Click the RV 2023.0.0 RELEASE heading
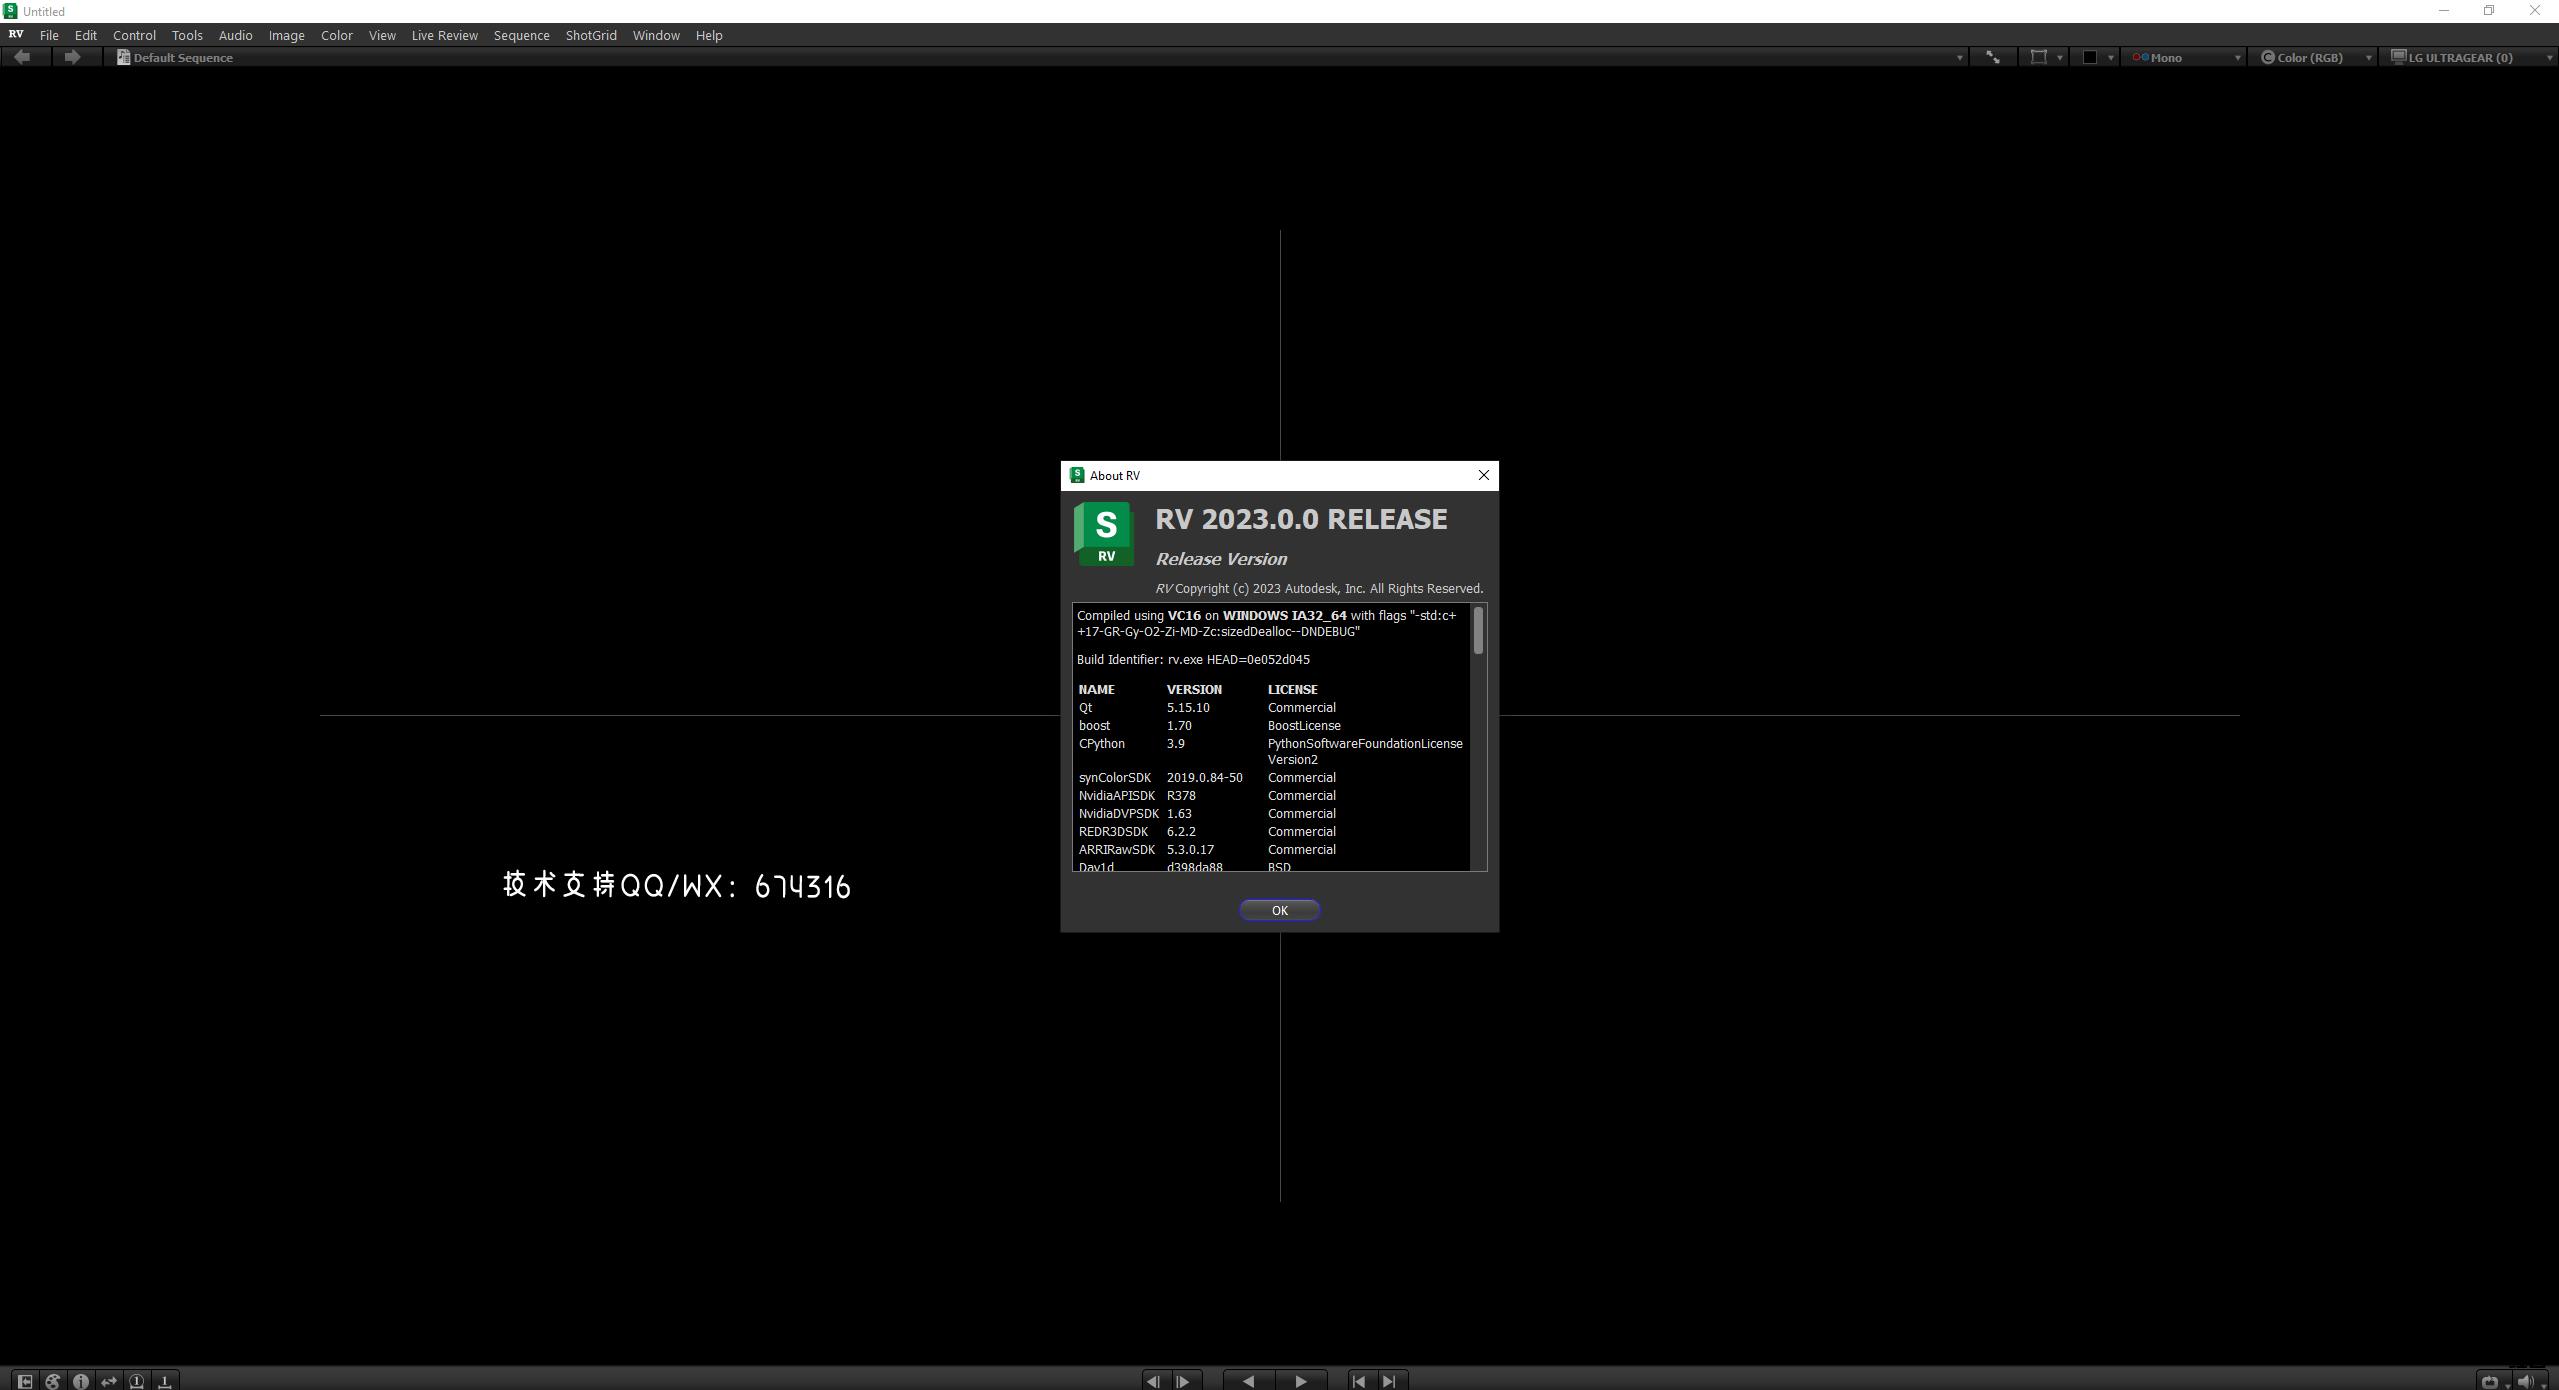The height and width of the screenshot is (1390, 2559). (x=1301, y=519)
